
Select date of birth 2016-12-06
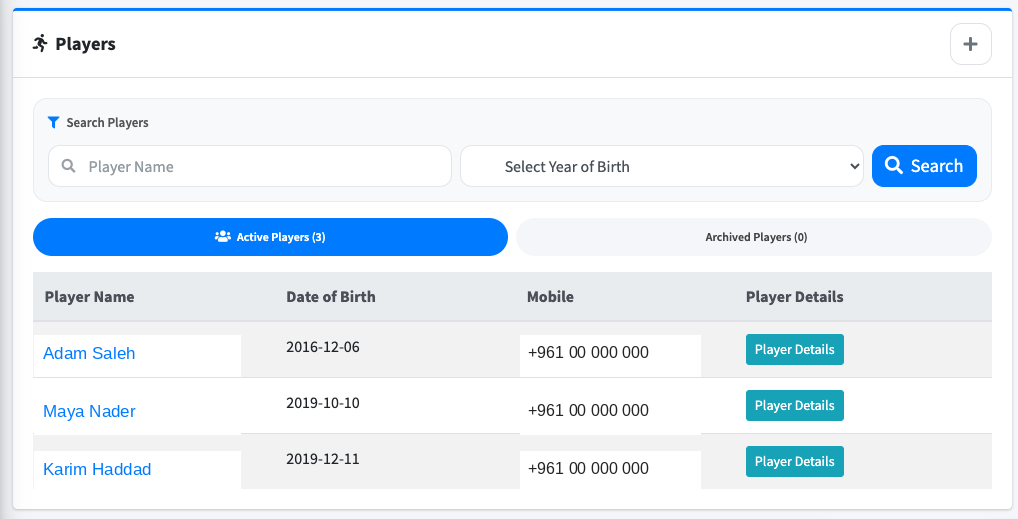pyautogui.click(x=323, y=347)
